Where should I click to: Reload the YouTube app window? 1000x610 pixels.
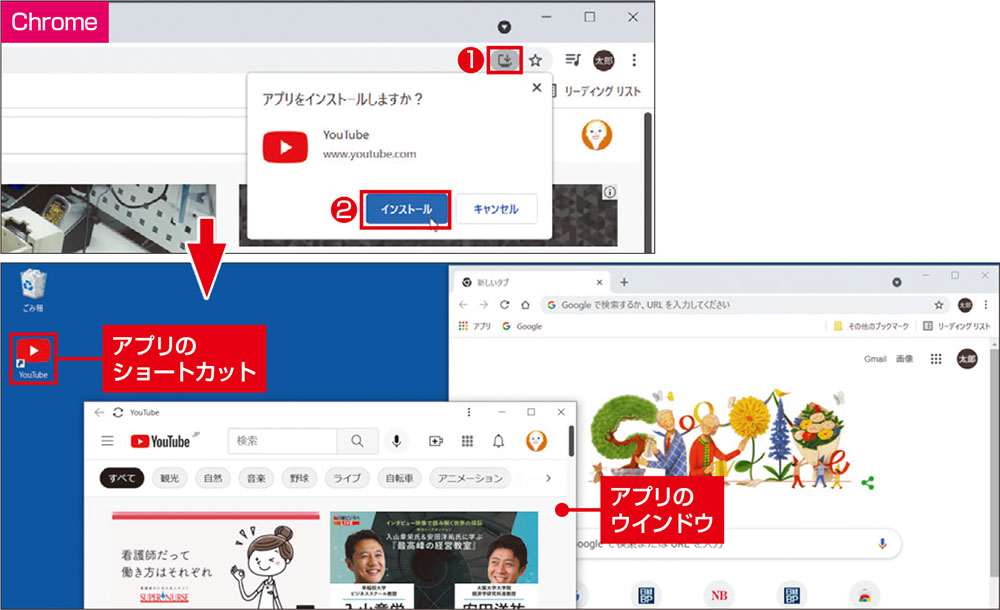tap(118, 412)
